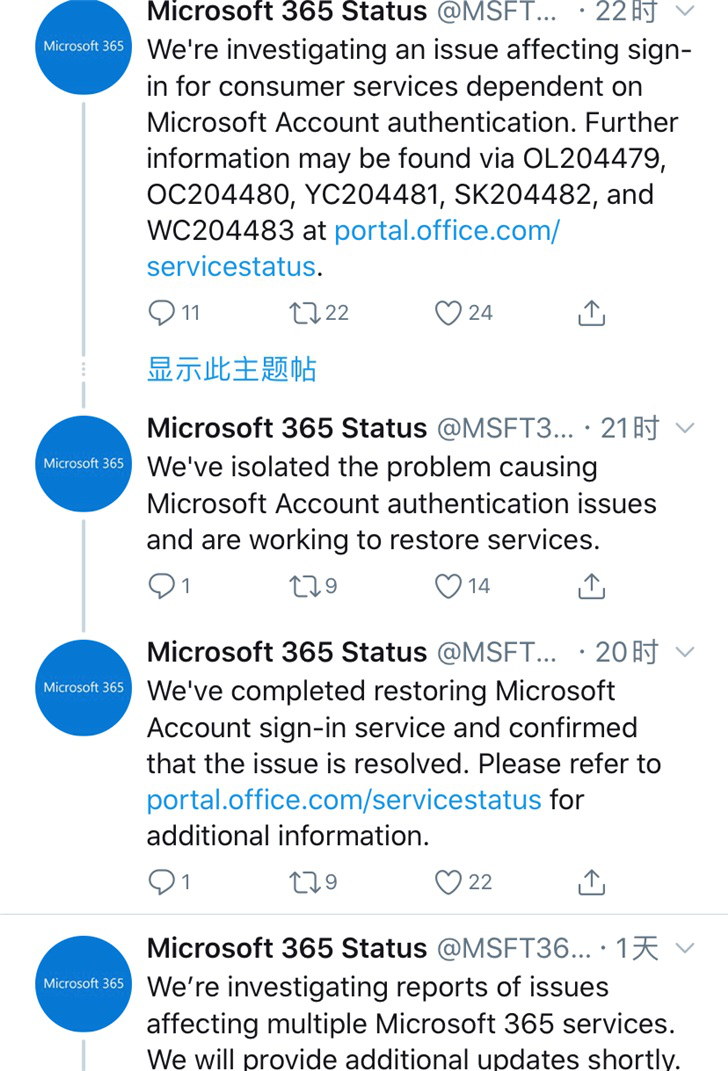728x1071 pixels.
Task: Open servicestatus link in the resolved tweet
Action: tap(344, 800)
